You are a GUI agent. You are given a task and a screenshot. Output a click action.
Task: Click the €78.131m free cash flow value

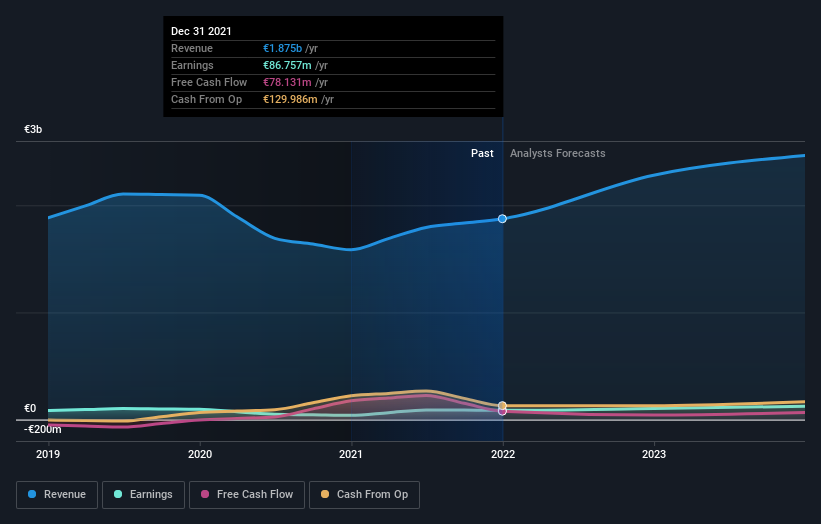tap(287, 82)
